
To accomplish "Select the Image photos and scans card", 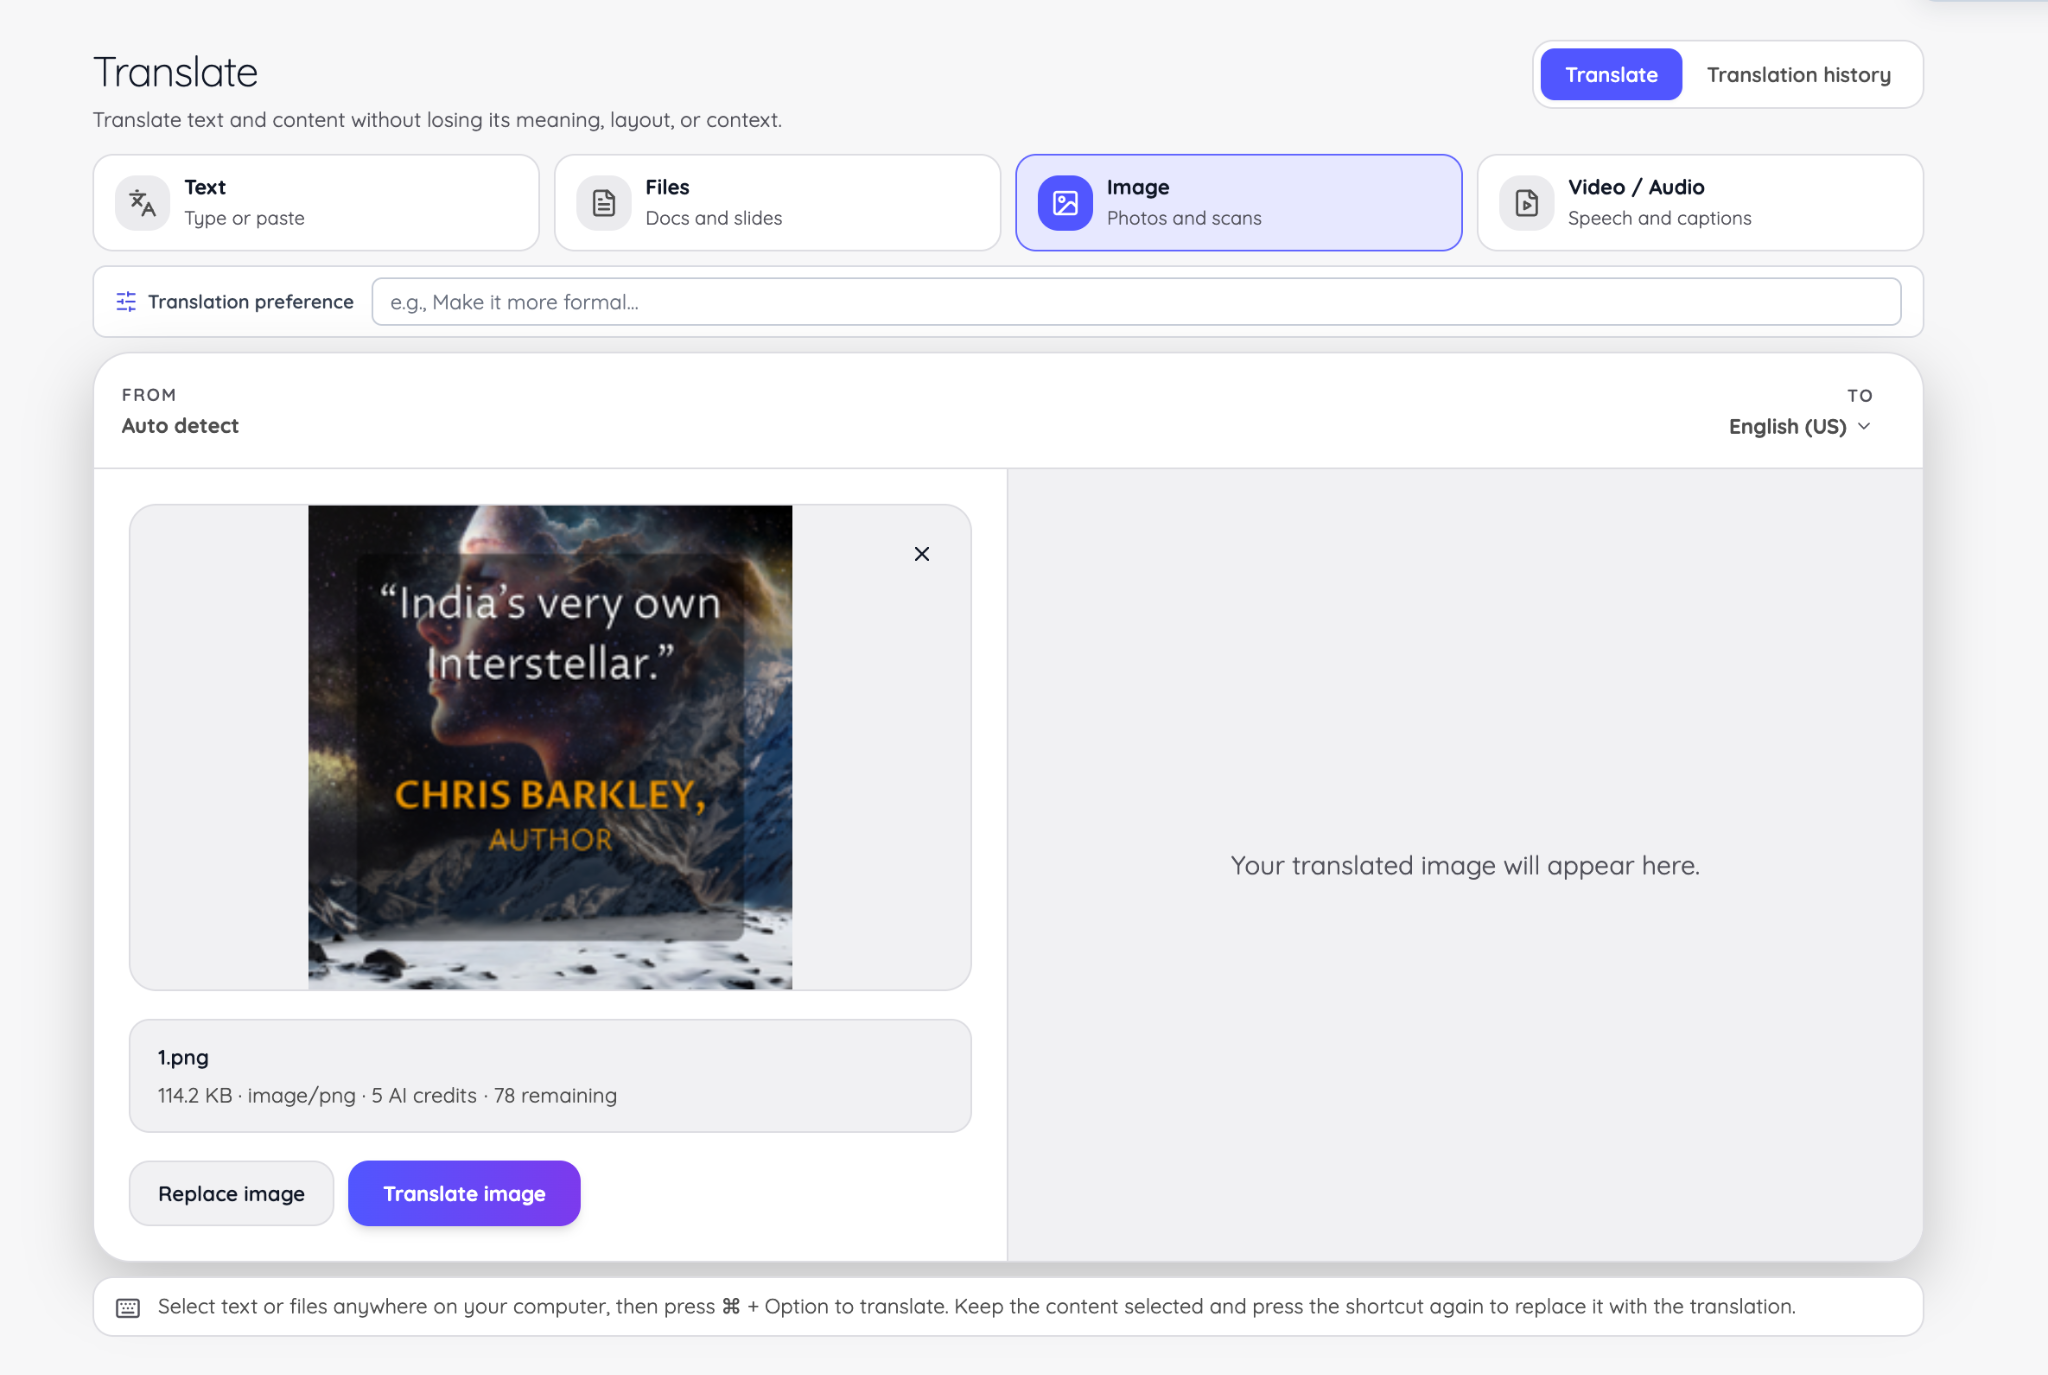I will [x=1238, y=203].
